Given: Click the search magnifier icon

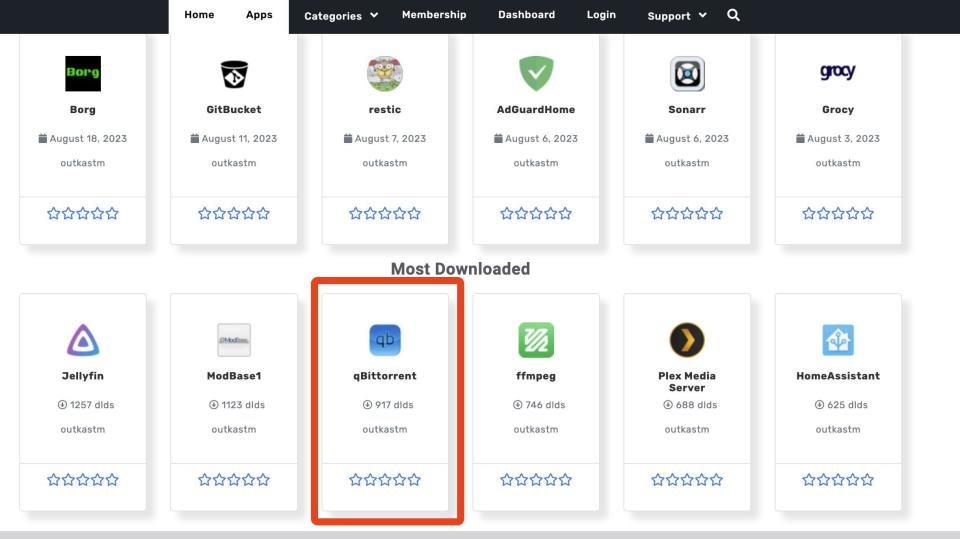Looking at the screenshot, I should tap(733, 15).
